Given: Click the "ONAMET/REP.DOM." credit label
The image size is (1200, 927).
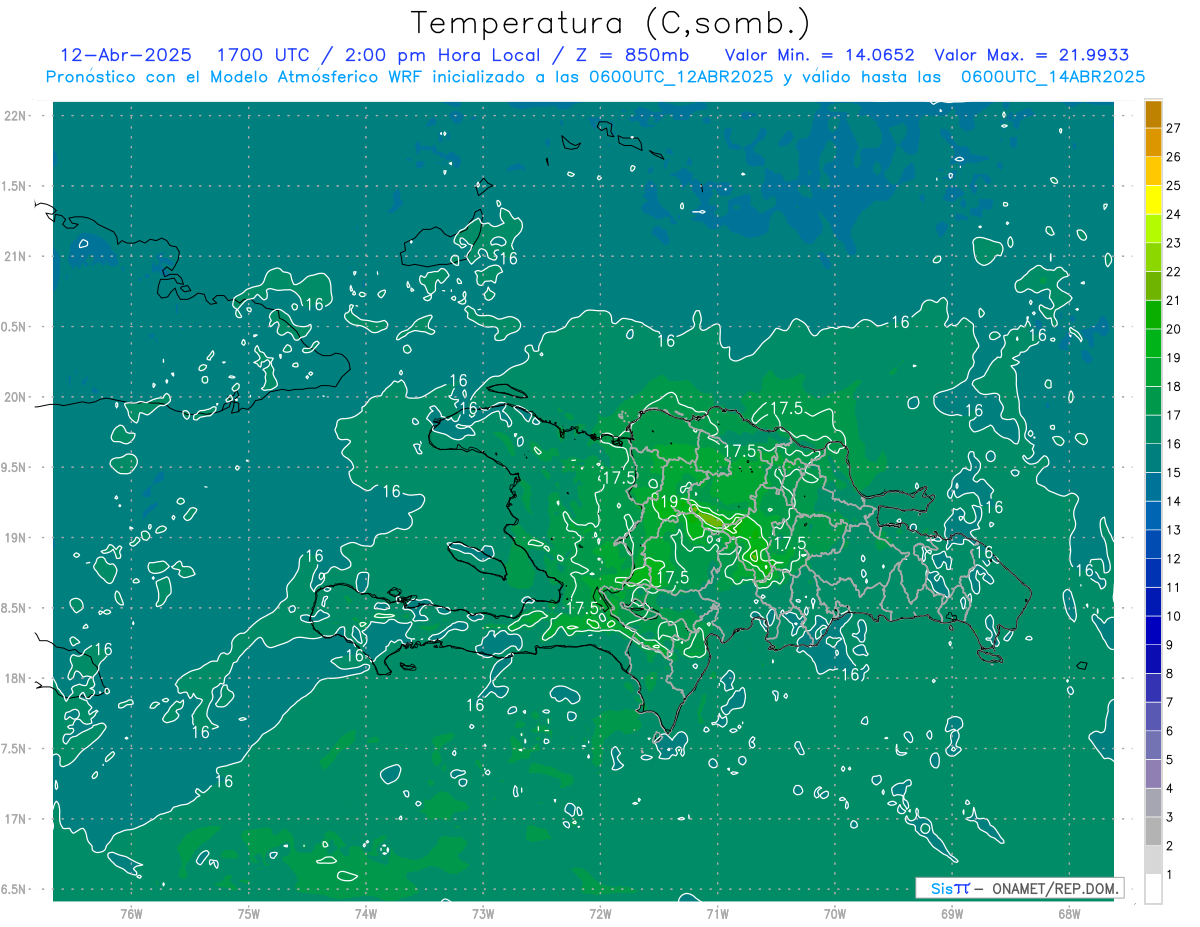Looking at the screenshot, I should tap(1056, 888).
